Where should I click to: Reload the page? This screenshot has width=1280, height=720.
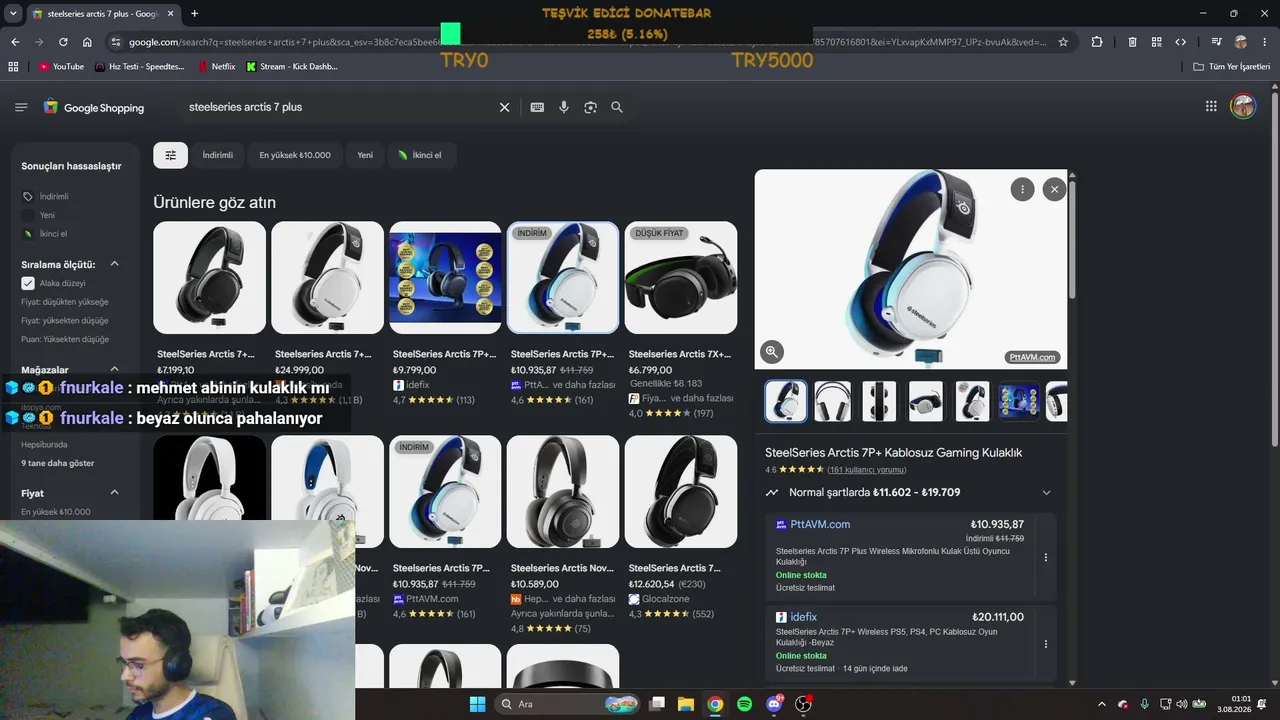point(63,42)
